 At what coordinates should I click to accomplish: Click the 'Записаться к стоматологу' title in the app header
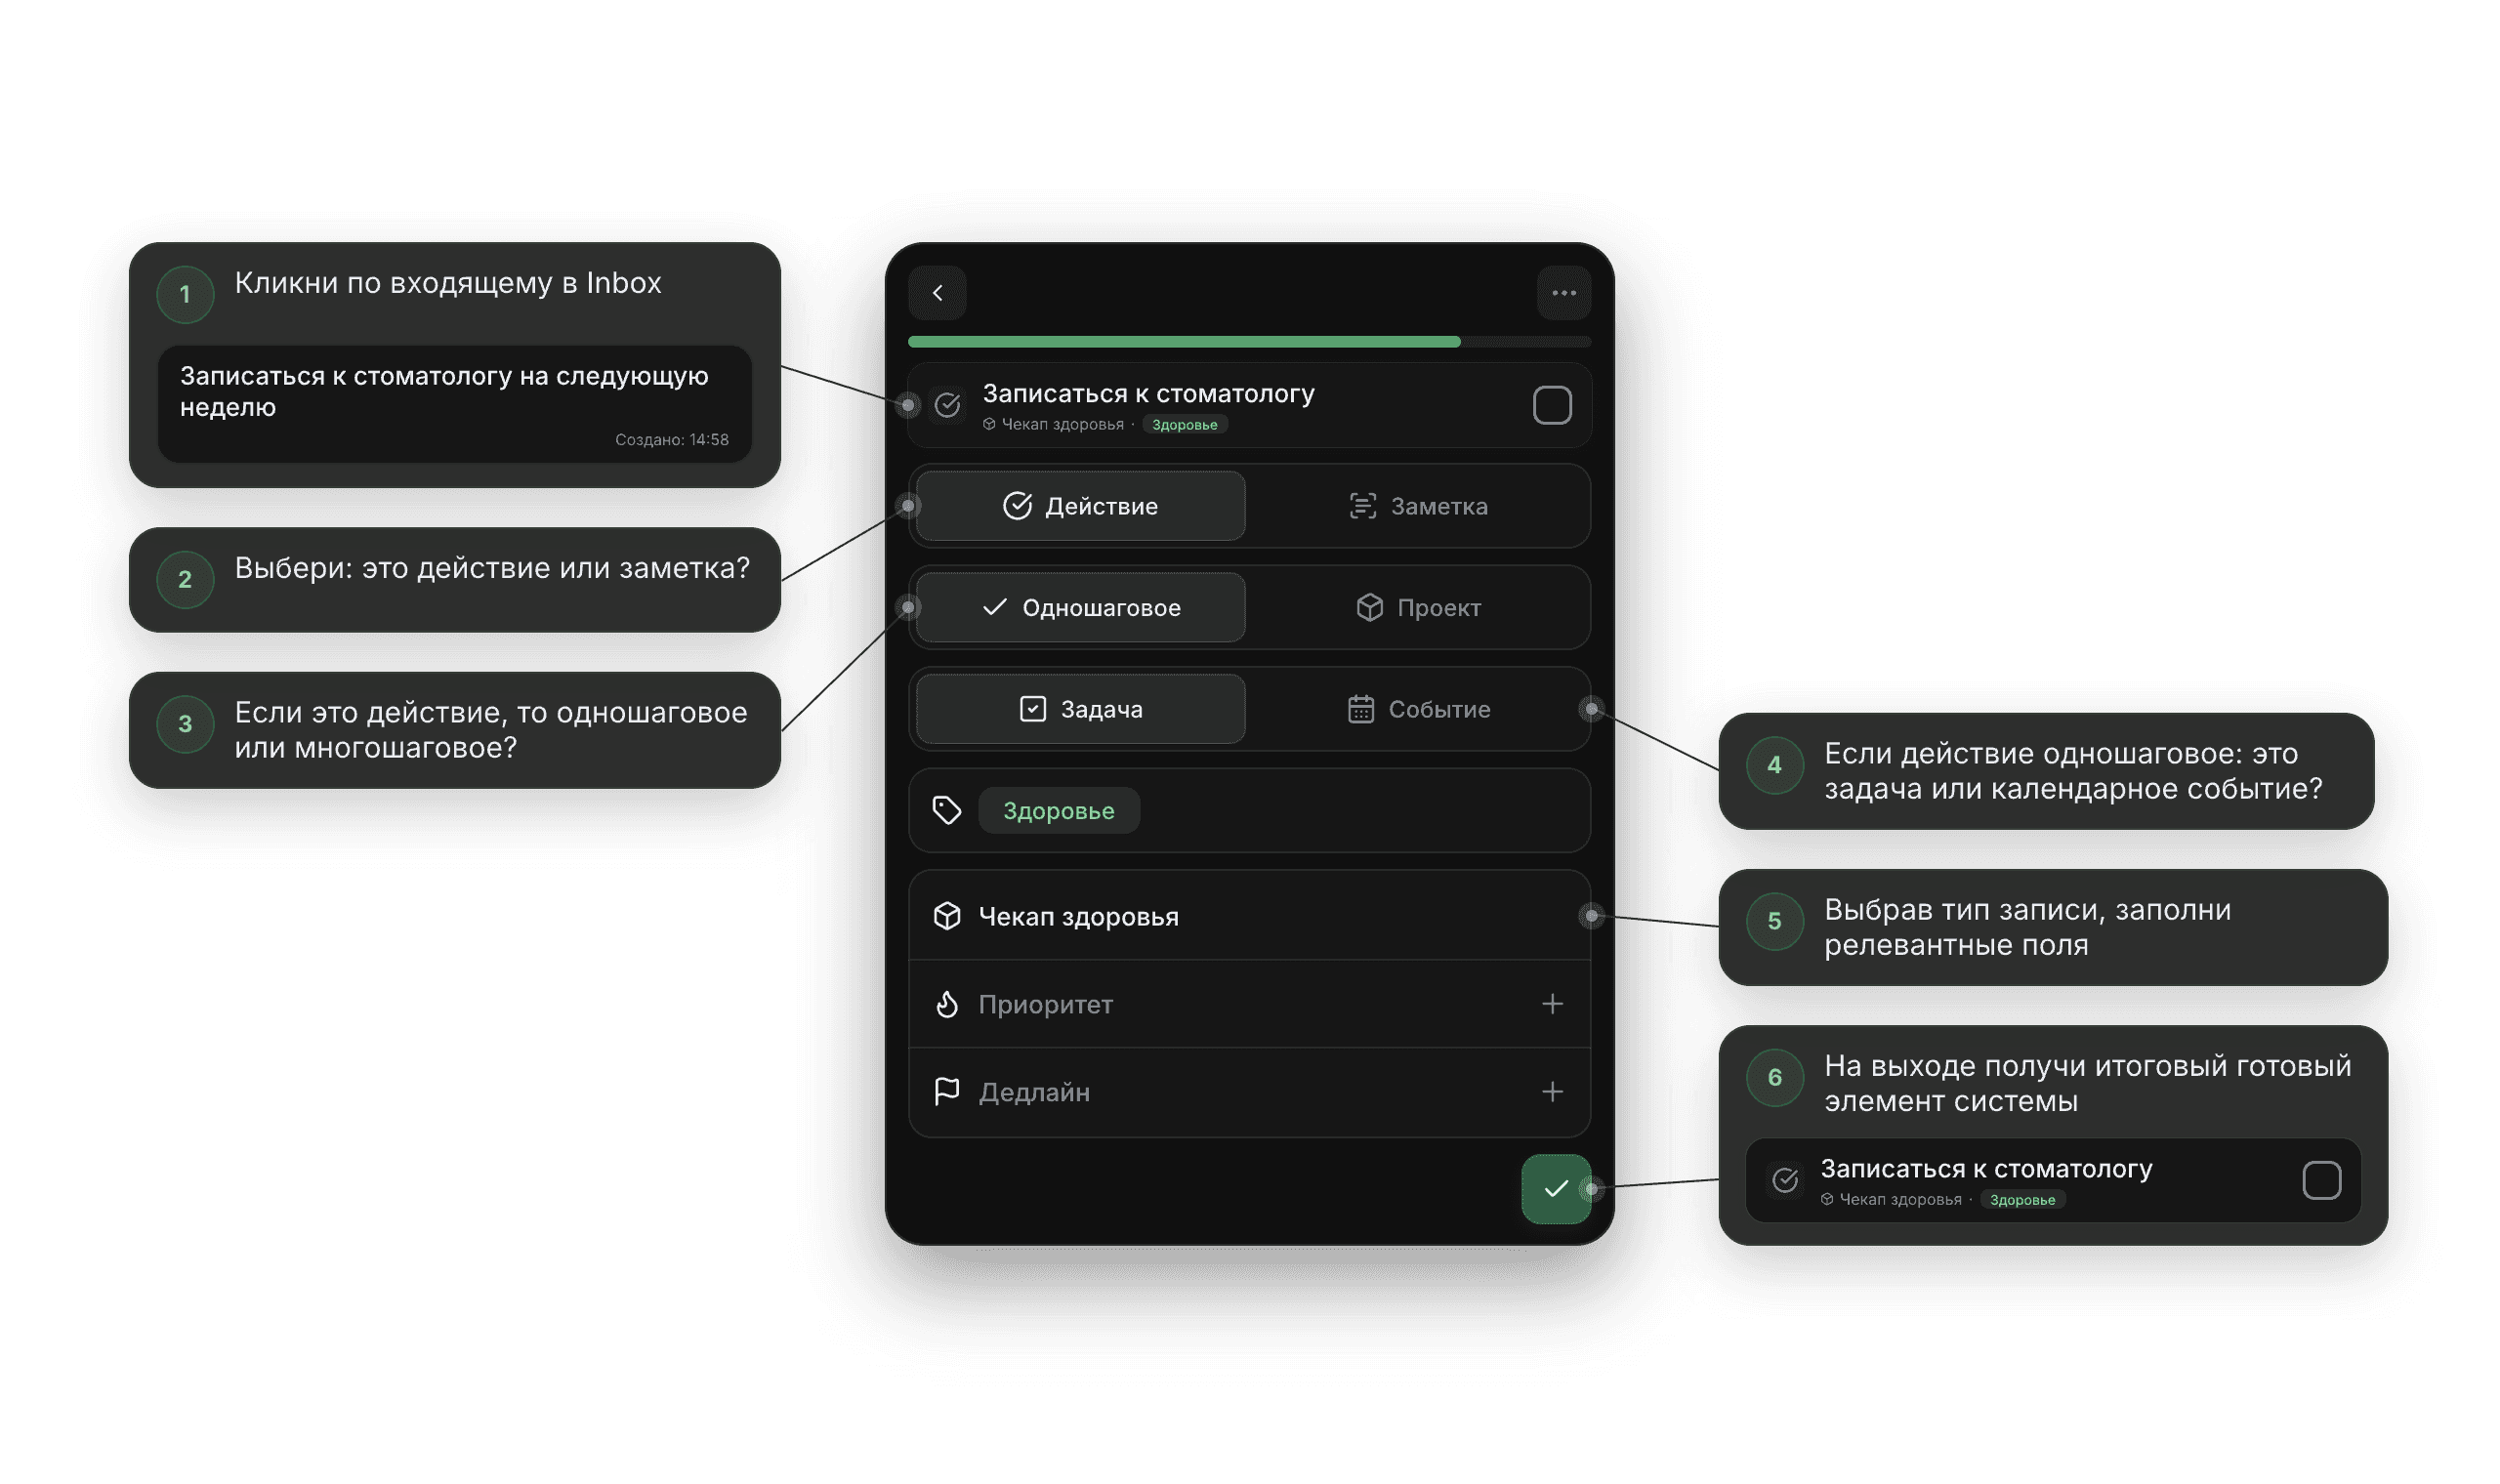coord(1148,394)
